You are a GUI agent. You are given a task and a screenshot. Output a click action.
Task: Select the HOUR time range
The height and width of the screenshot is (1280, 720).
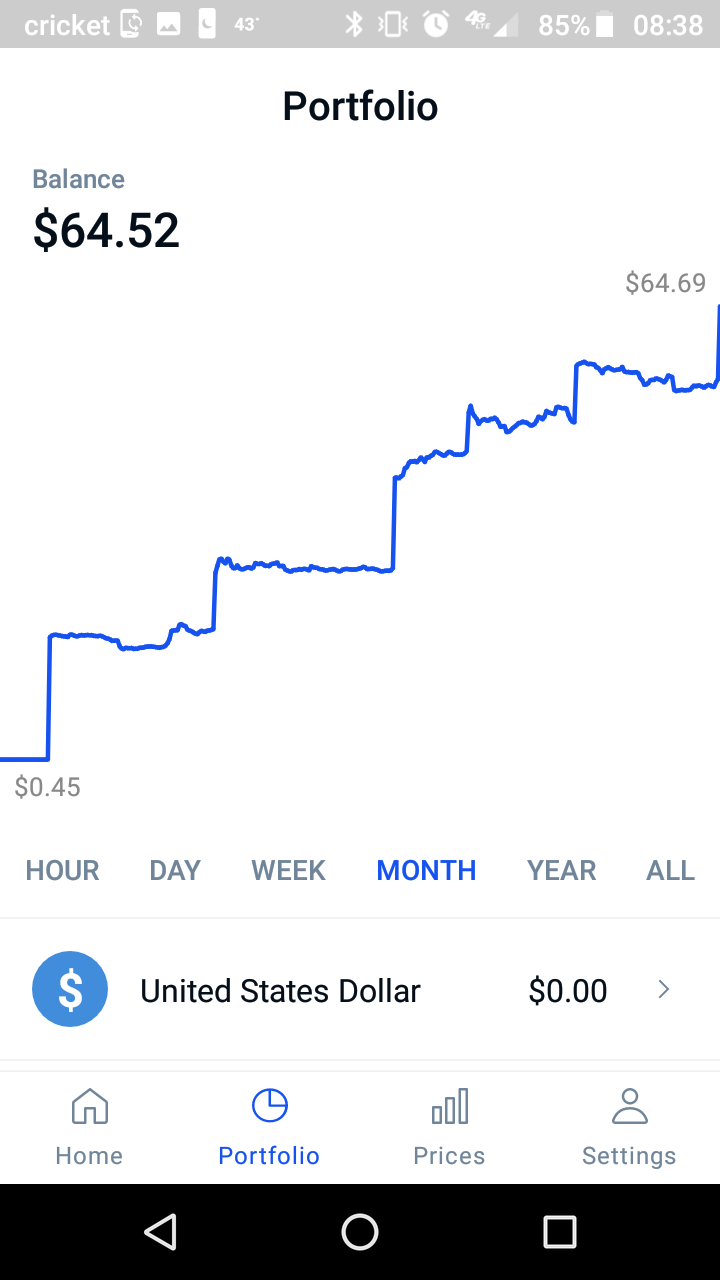pos(62,870)
